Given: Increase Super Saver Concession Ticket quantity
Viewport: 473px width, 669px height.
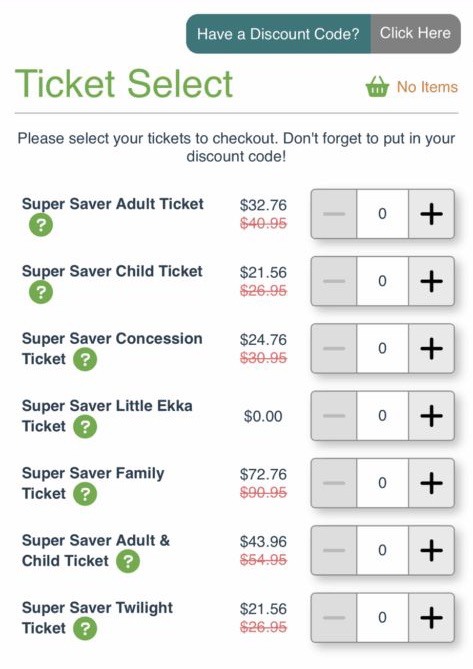Looking at the screenshot, I should pyautogui.click(x=431, y=348).
